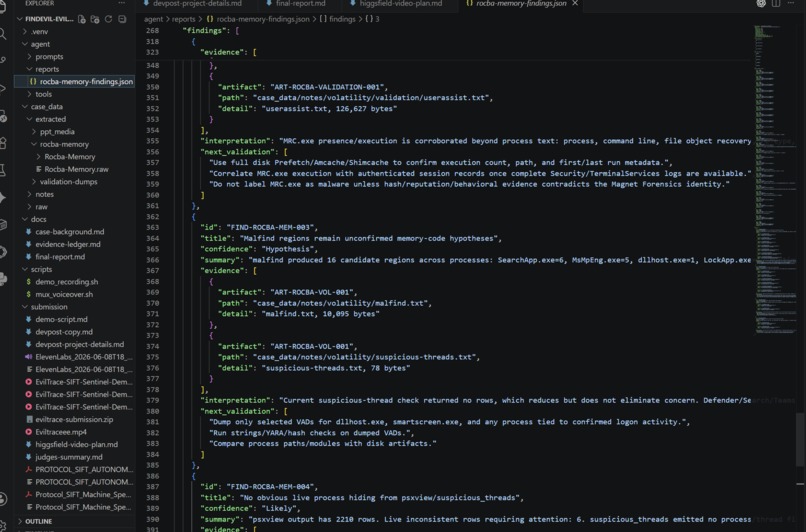Click the reports breadcrumb segment
Viewport: 806px width, 532px height.
tap(184, 19)
